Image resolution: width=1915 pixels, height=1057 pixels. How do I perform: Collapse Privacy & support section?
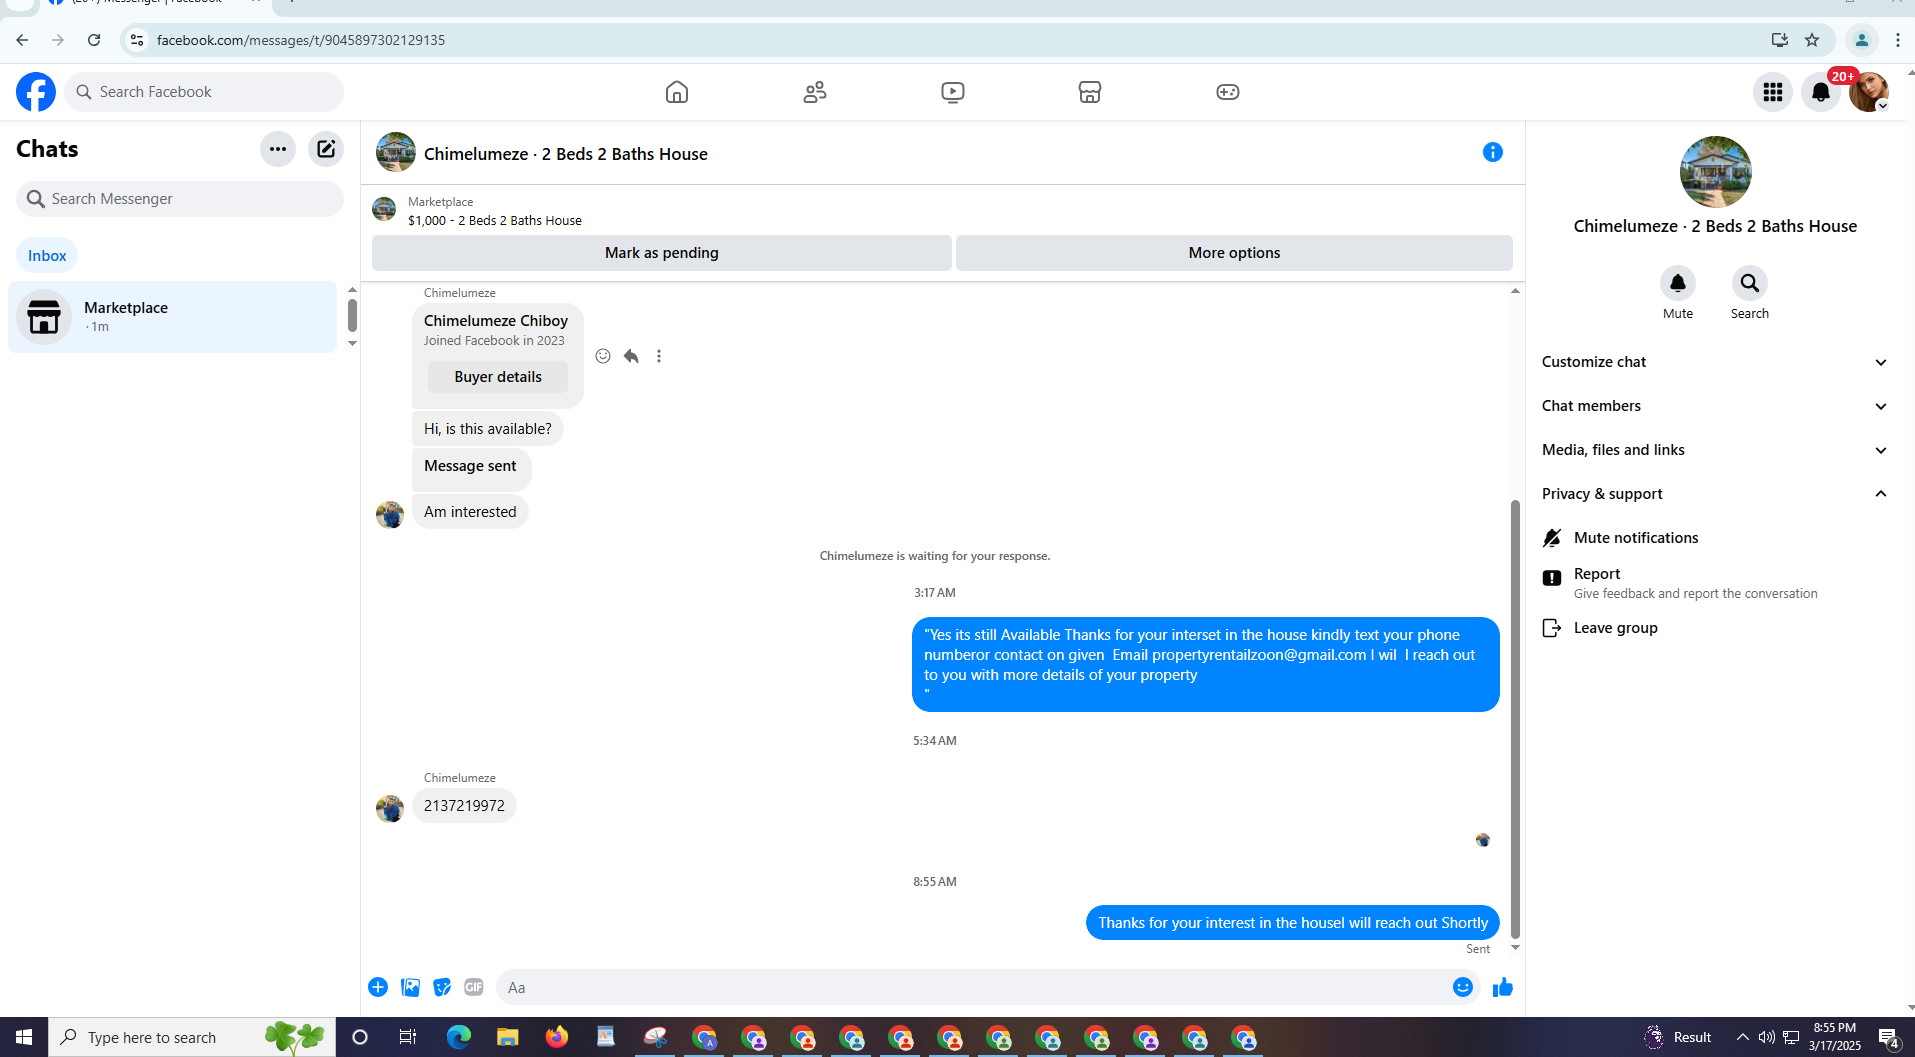(x=1715, y=494)
